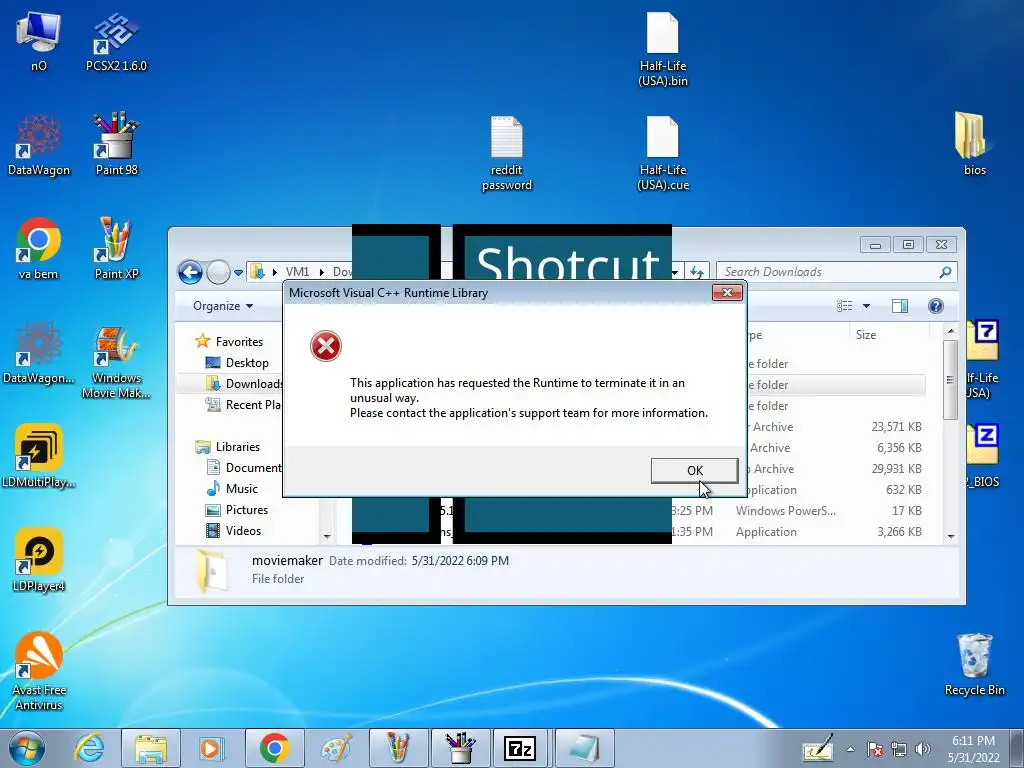Open the view options dropdown arrow in Explorer
Screen dimensions: 1024x768
[866, 306]
